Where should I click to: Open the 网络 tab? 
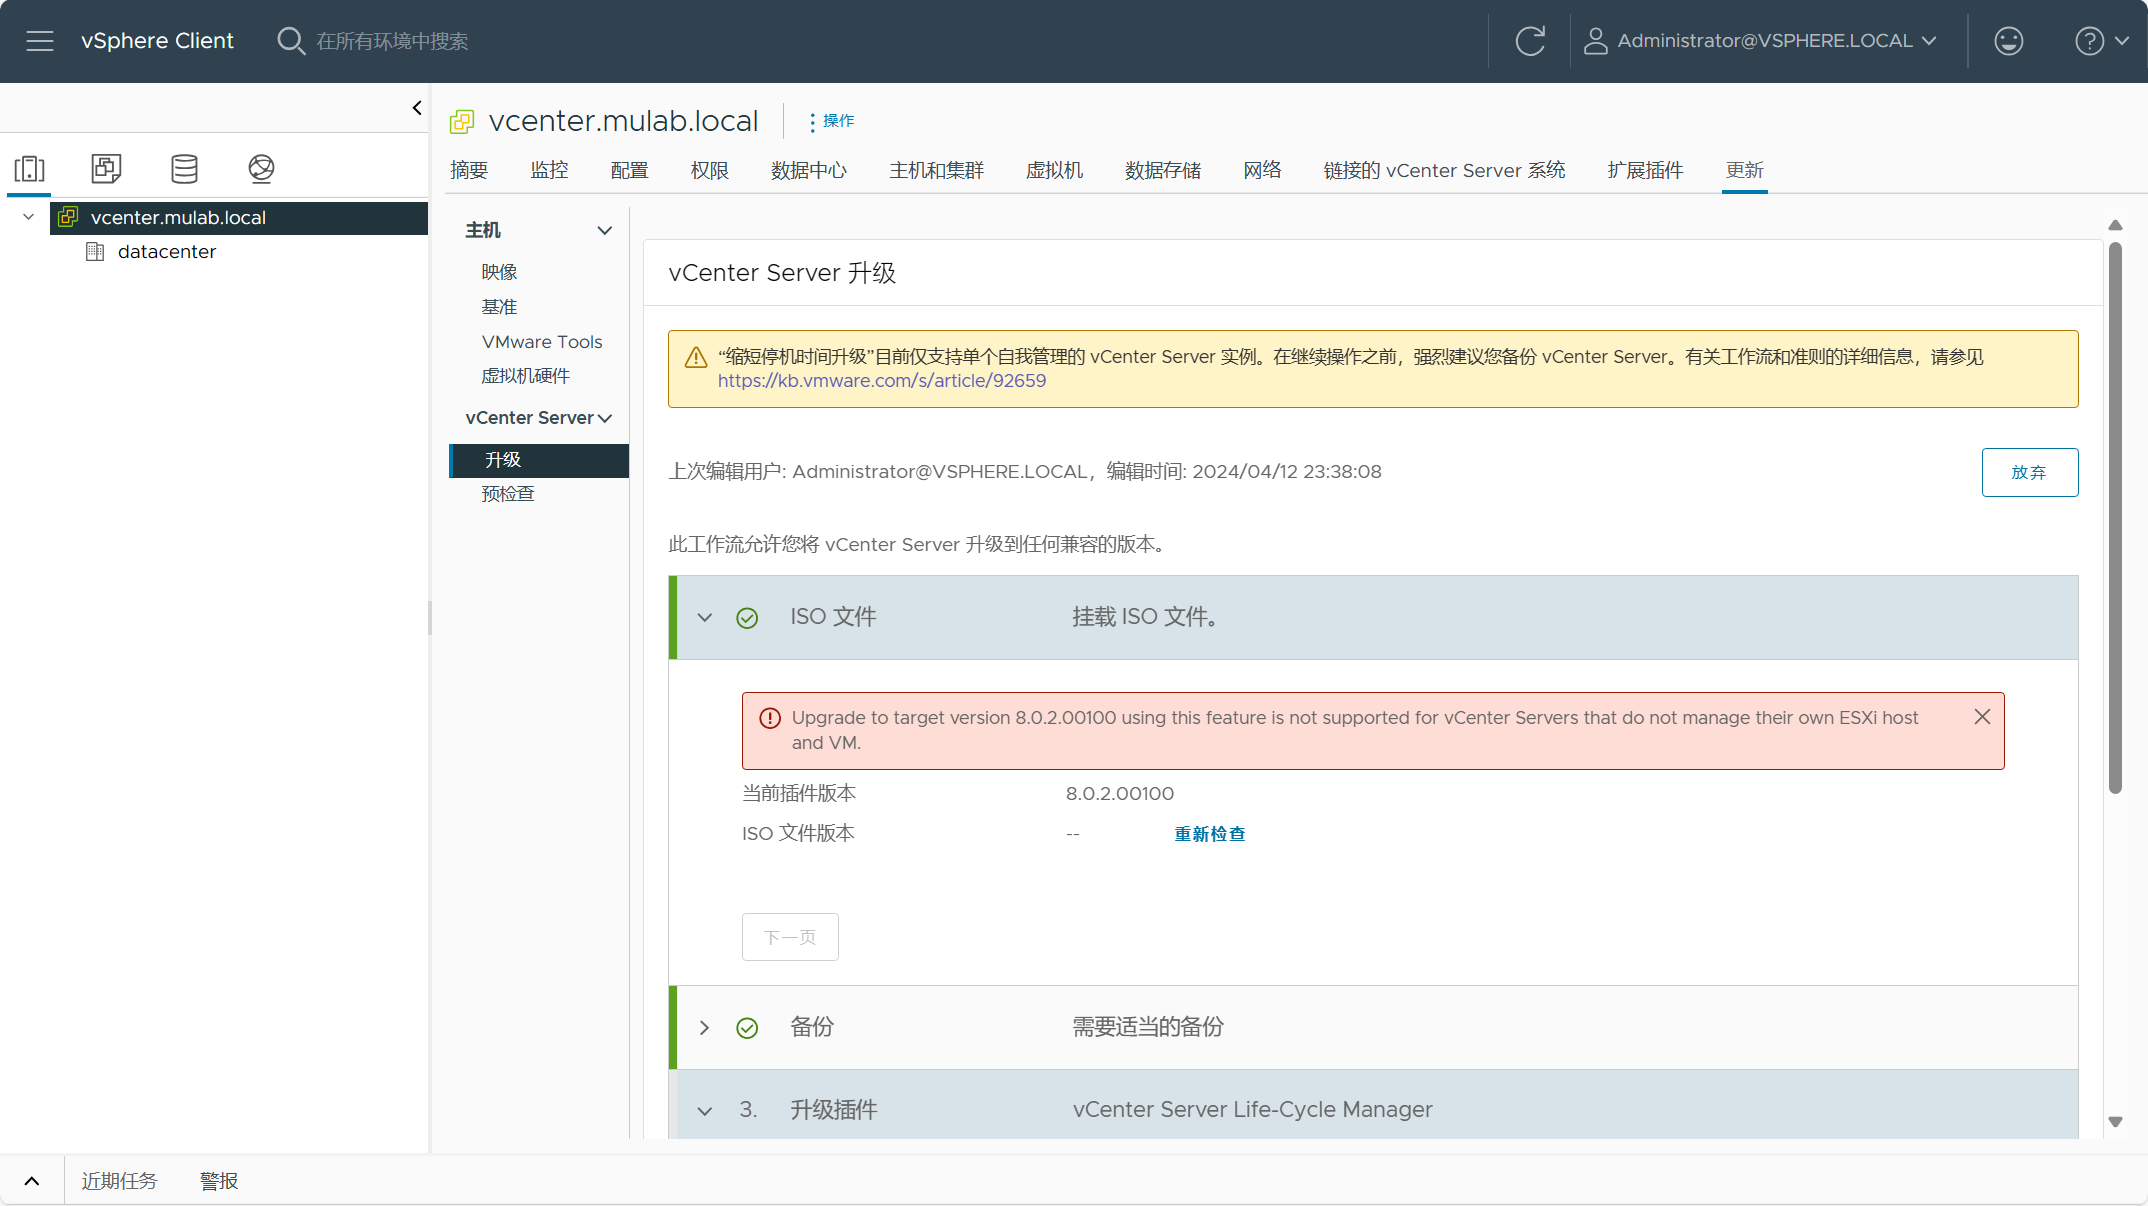(1262, 171)
